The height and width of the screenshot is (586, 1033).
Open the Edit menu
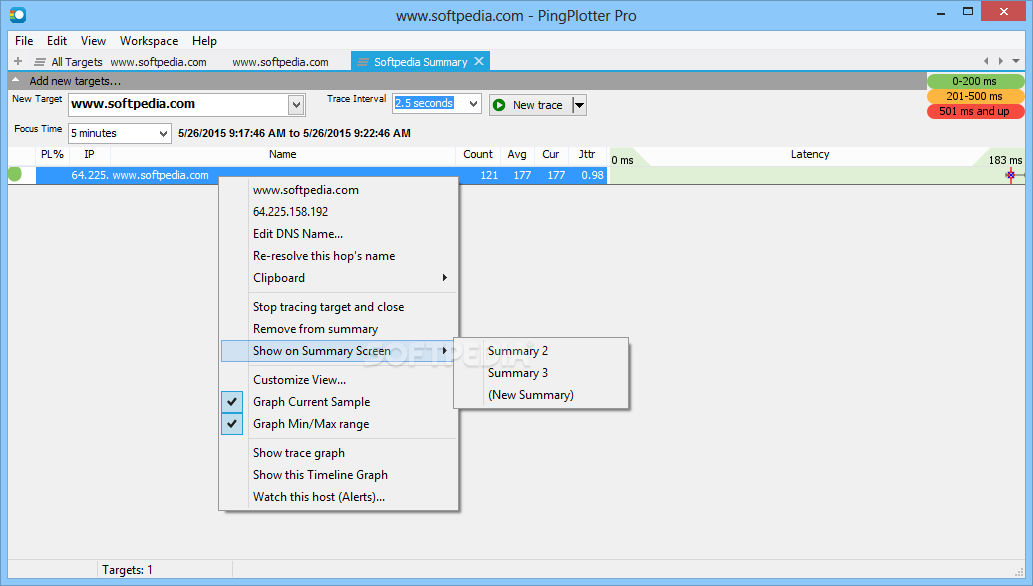point(57,41)
